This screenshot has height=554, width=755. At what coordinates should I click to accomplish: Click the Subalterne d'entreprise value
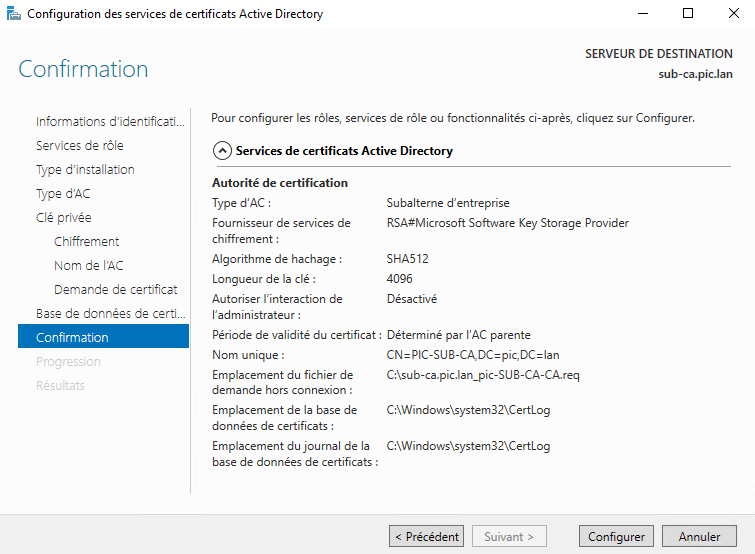(x=448, y=203)
